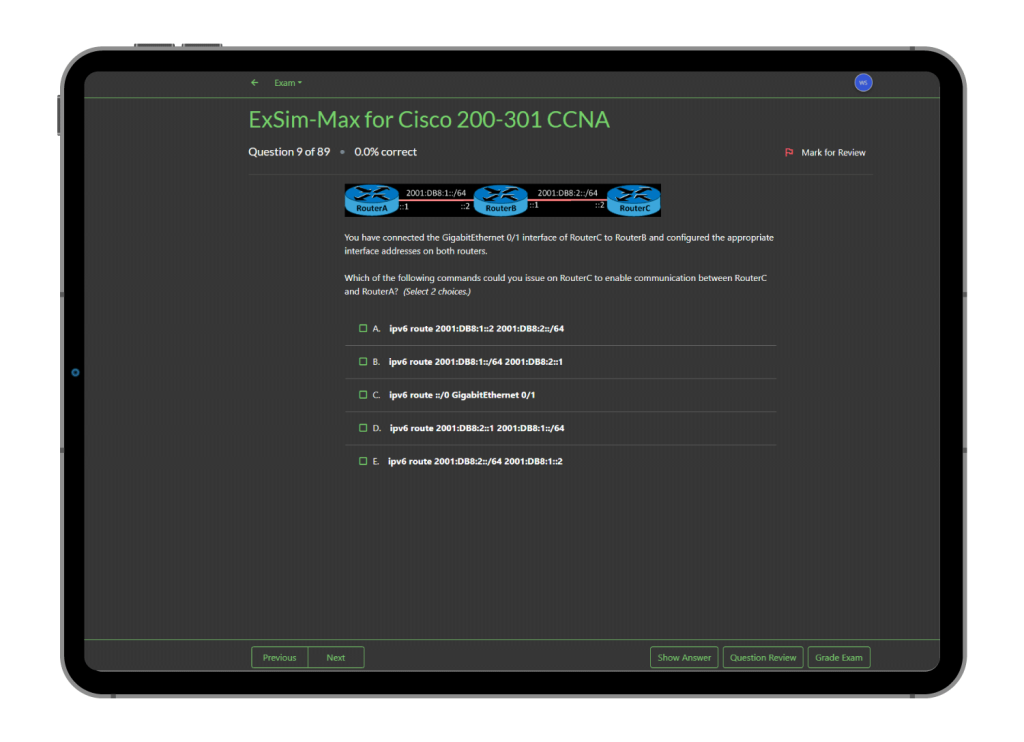
Task: Open Question Review
Action: (x=763, y=657)
